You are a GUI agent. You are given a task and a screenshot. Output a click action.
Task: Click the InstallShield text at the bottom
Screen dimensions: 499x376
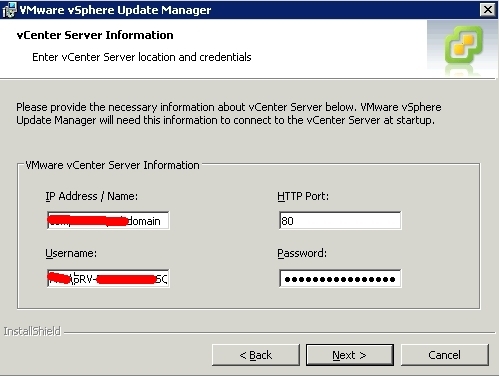[x=32, y=331]
